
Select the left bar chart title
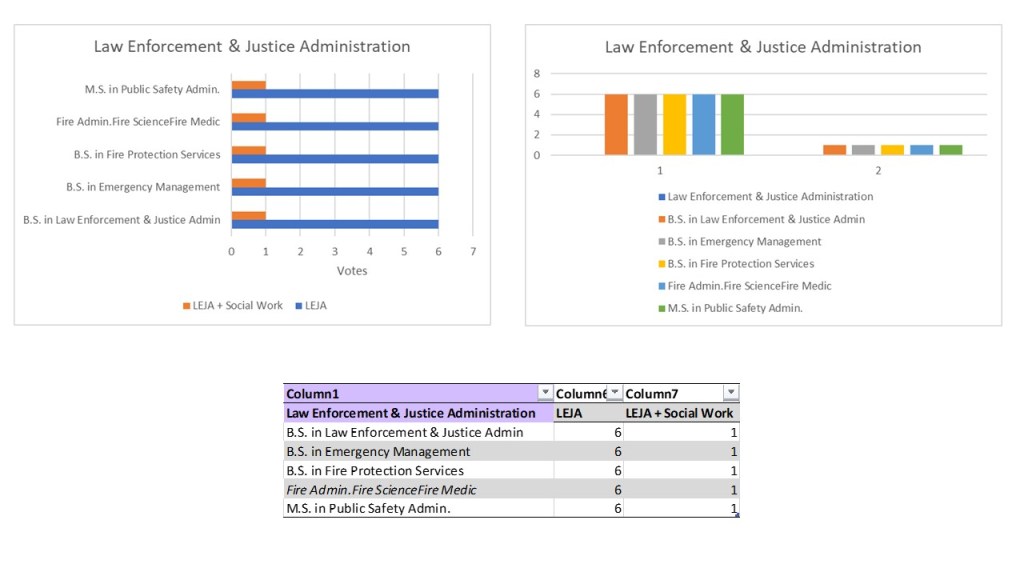[x=252, y=46]
